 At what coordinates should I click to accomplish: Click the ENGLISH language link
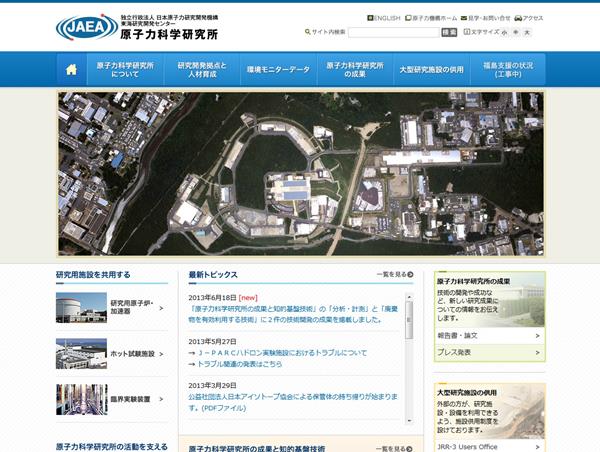point(384,18)
